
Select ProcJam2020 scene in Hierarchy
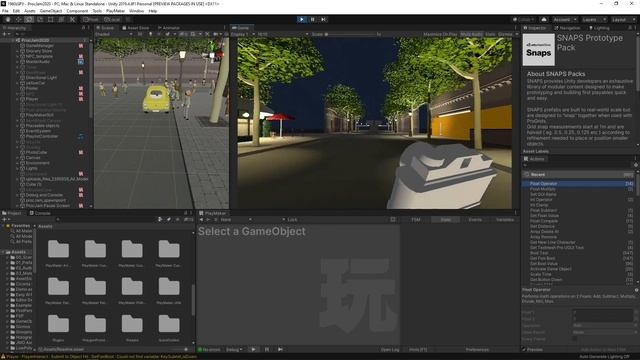point(35,40)
